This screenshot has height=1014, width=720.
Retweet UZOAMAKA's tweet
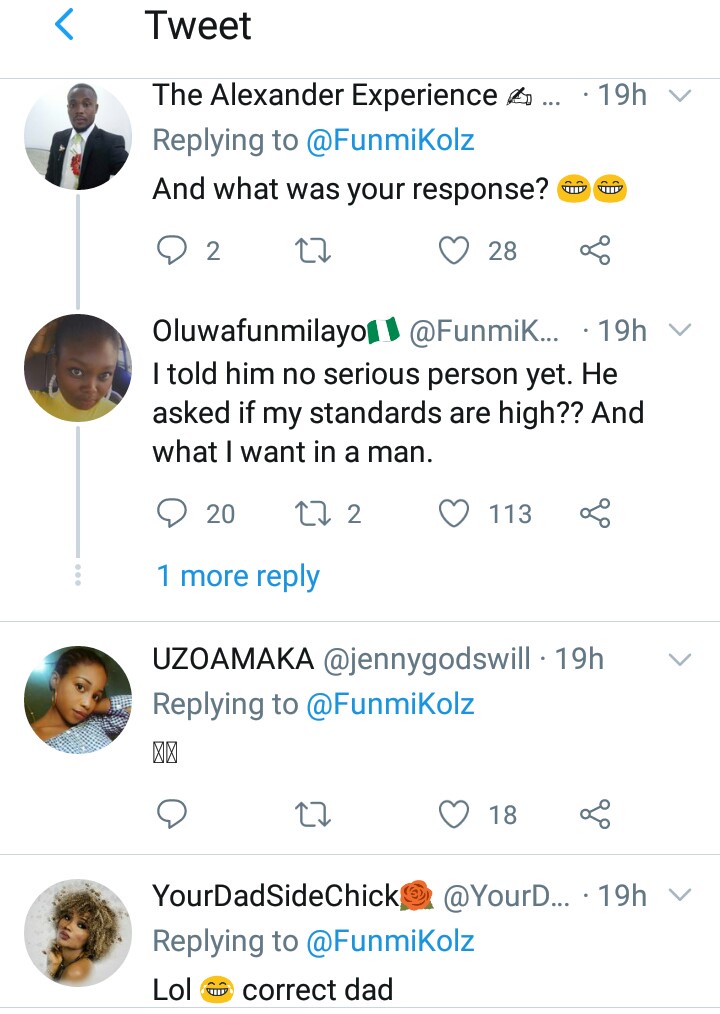314,814
